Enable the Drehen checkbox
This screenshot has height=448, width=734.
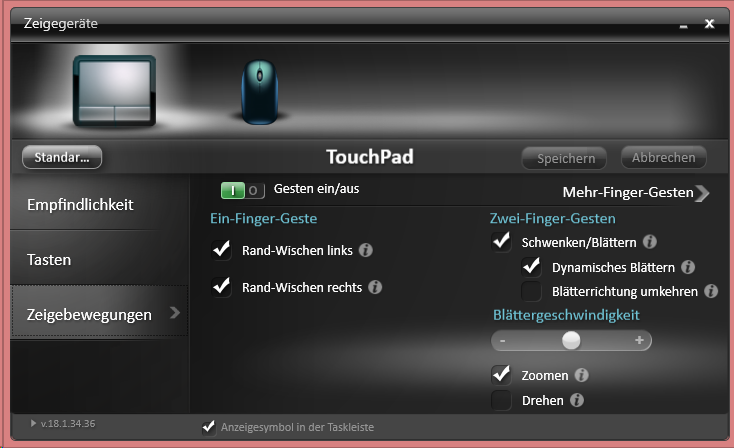click(x=501, y=400)
